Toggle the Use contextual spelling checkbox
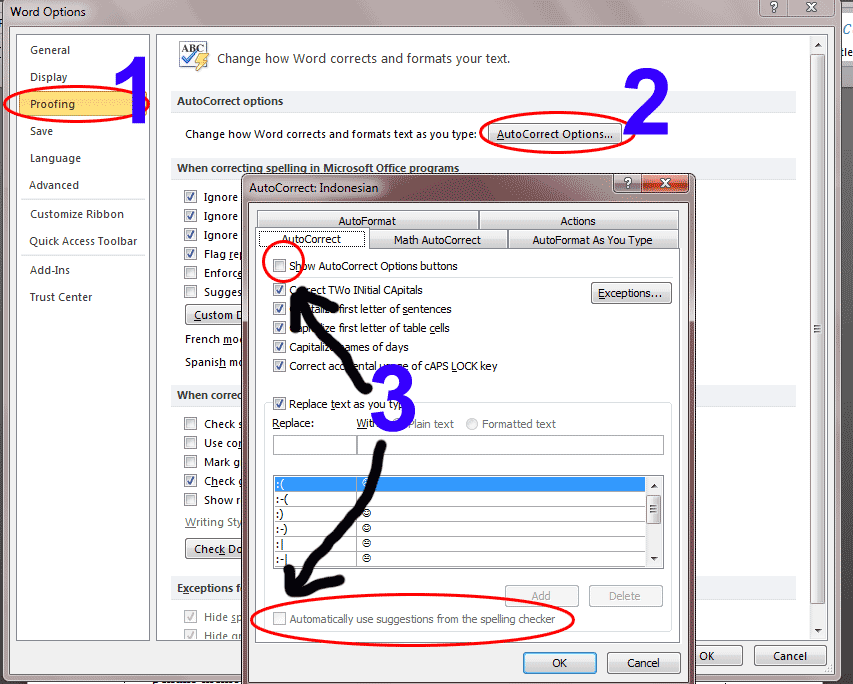This screenshot has height=684, width=853. click(190, 442)
